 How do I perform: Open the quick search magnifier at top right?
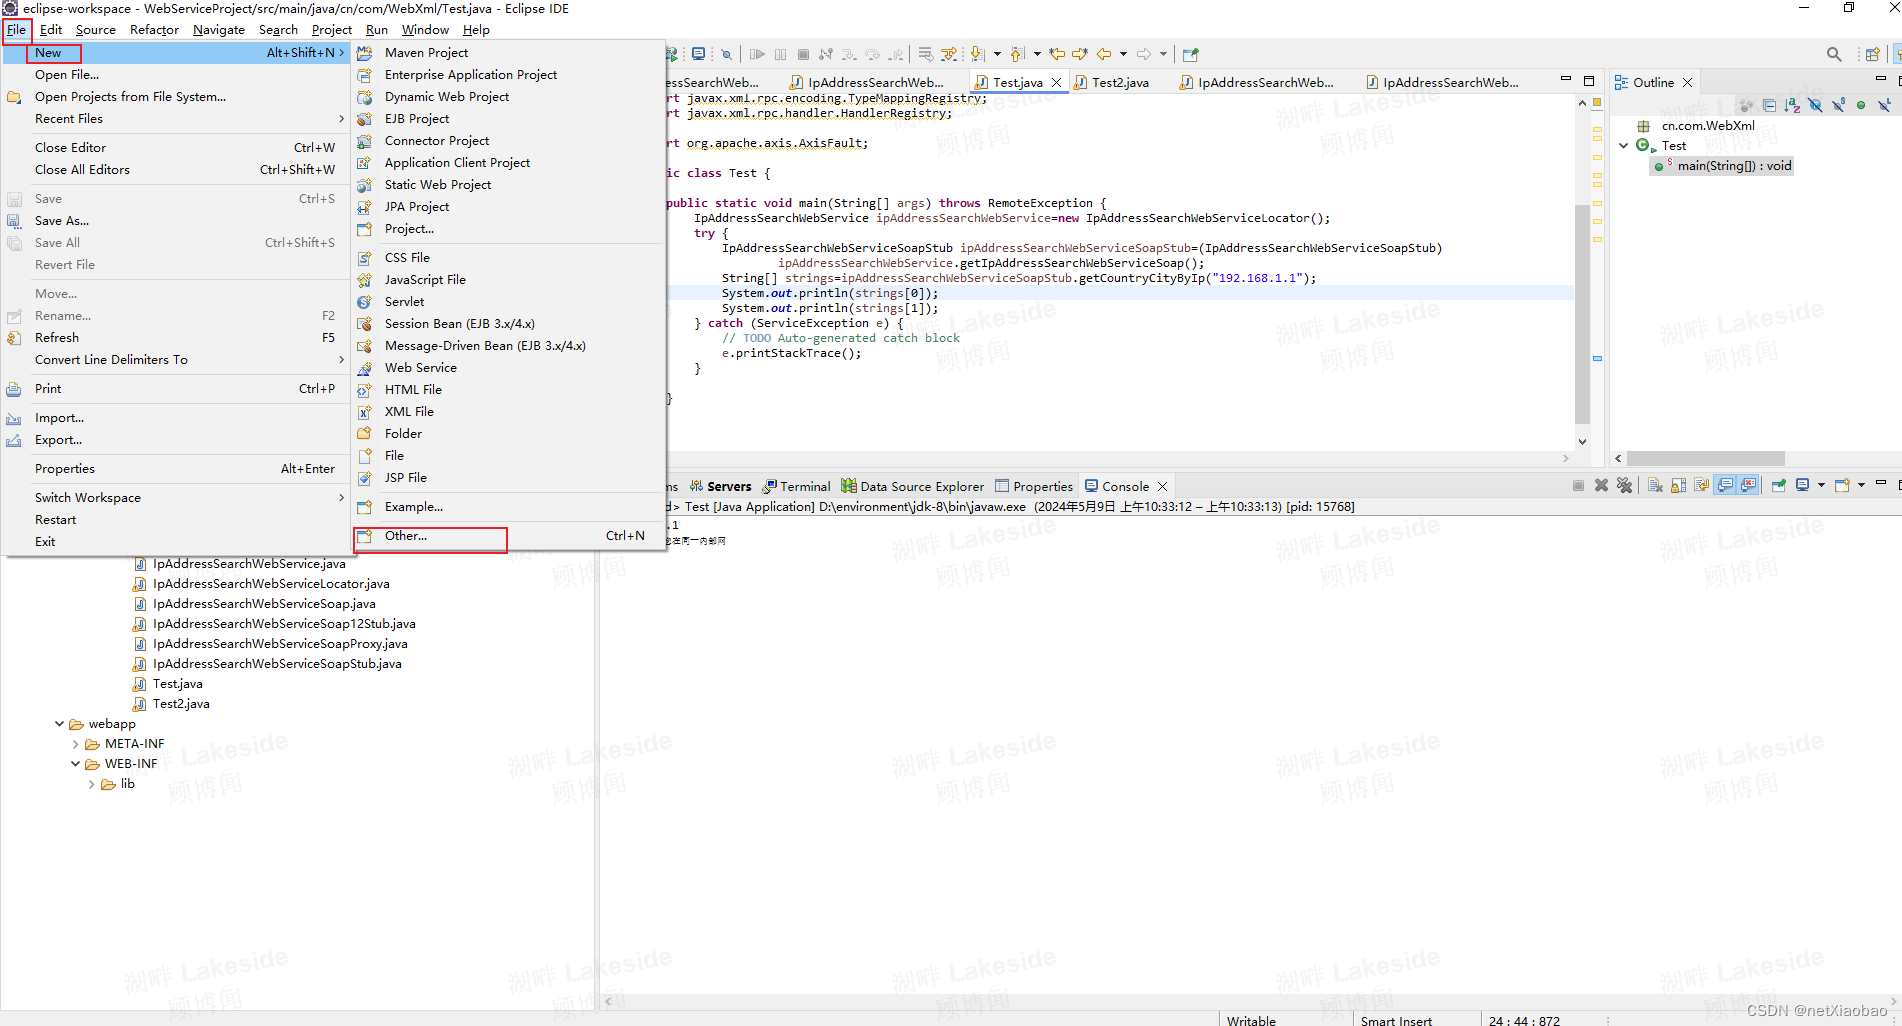click(1834, 53)
